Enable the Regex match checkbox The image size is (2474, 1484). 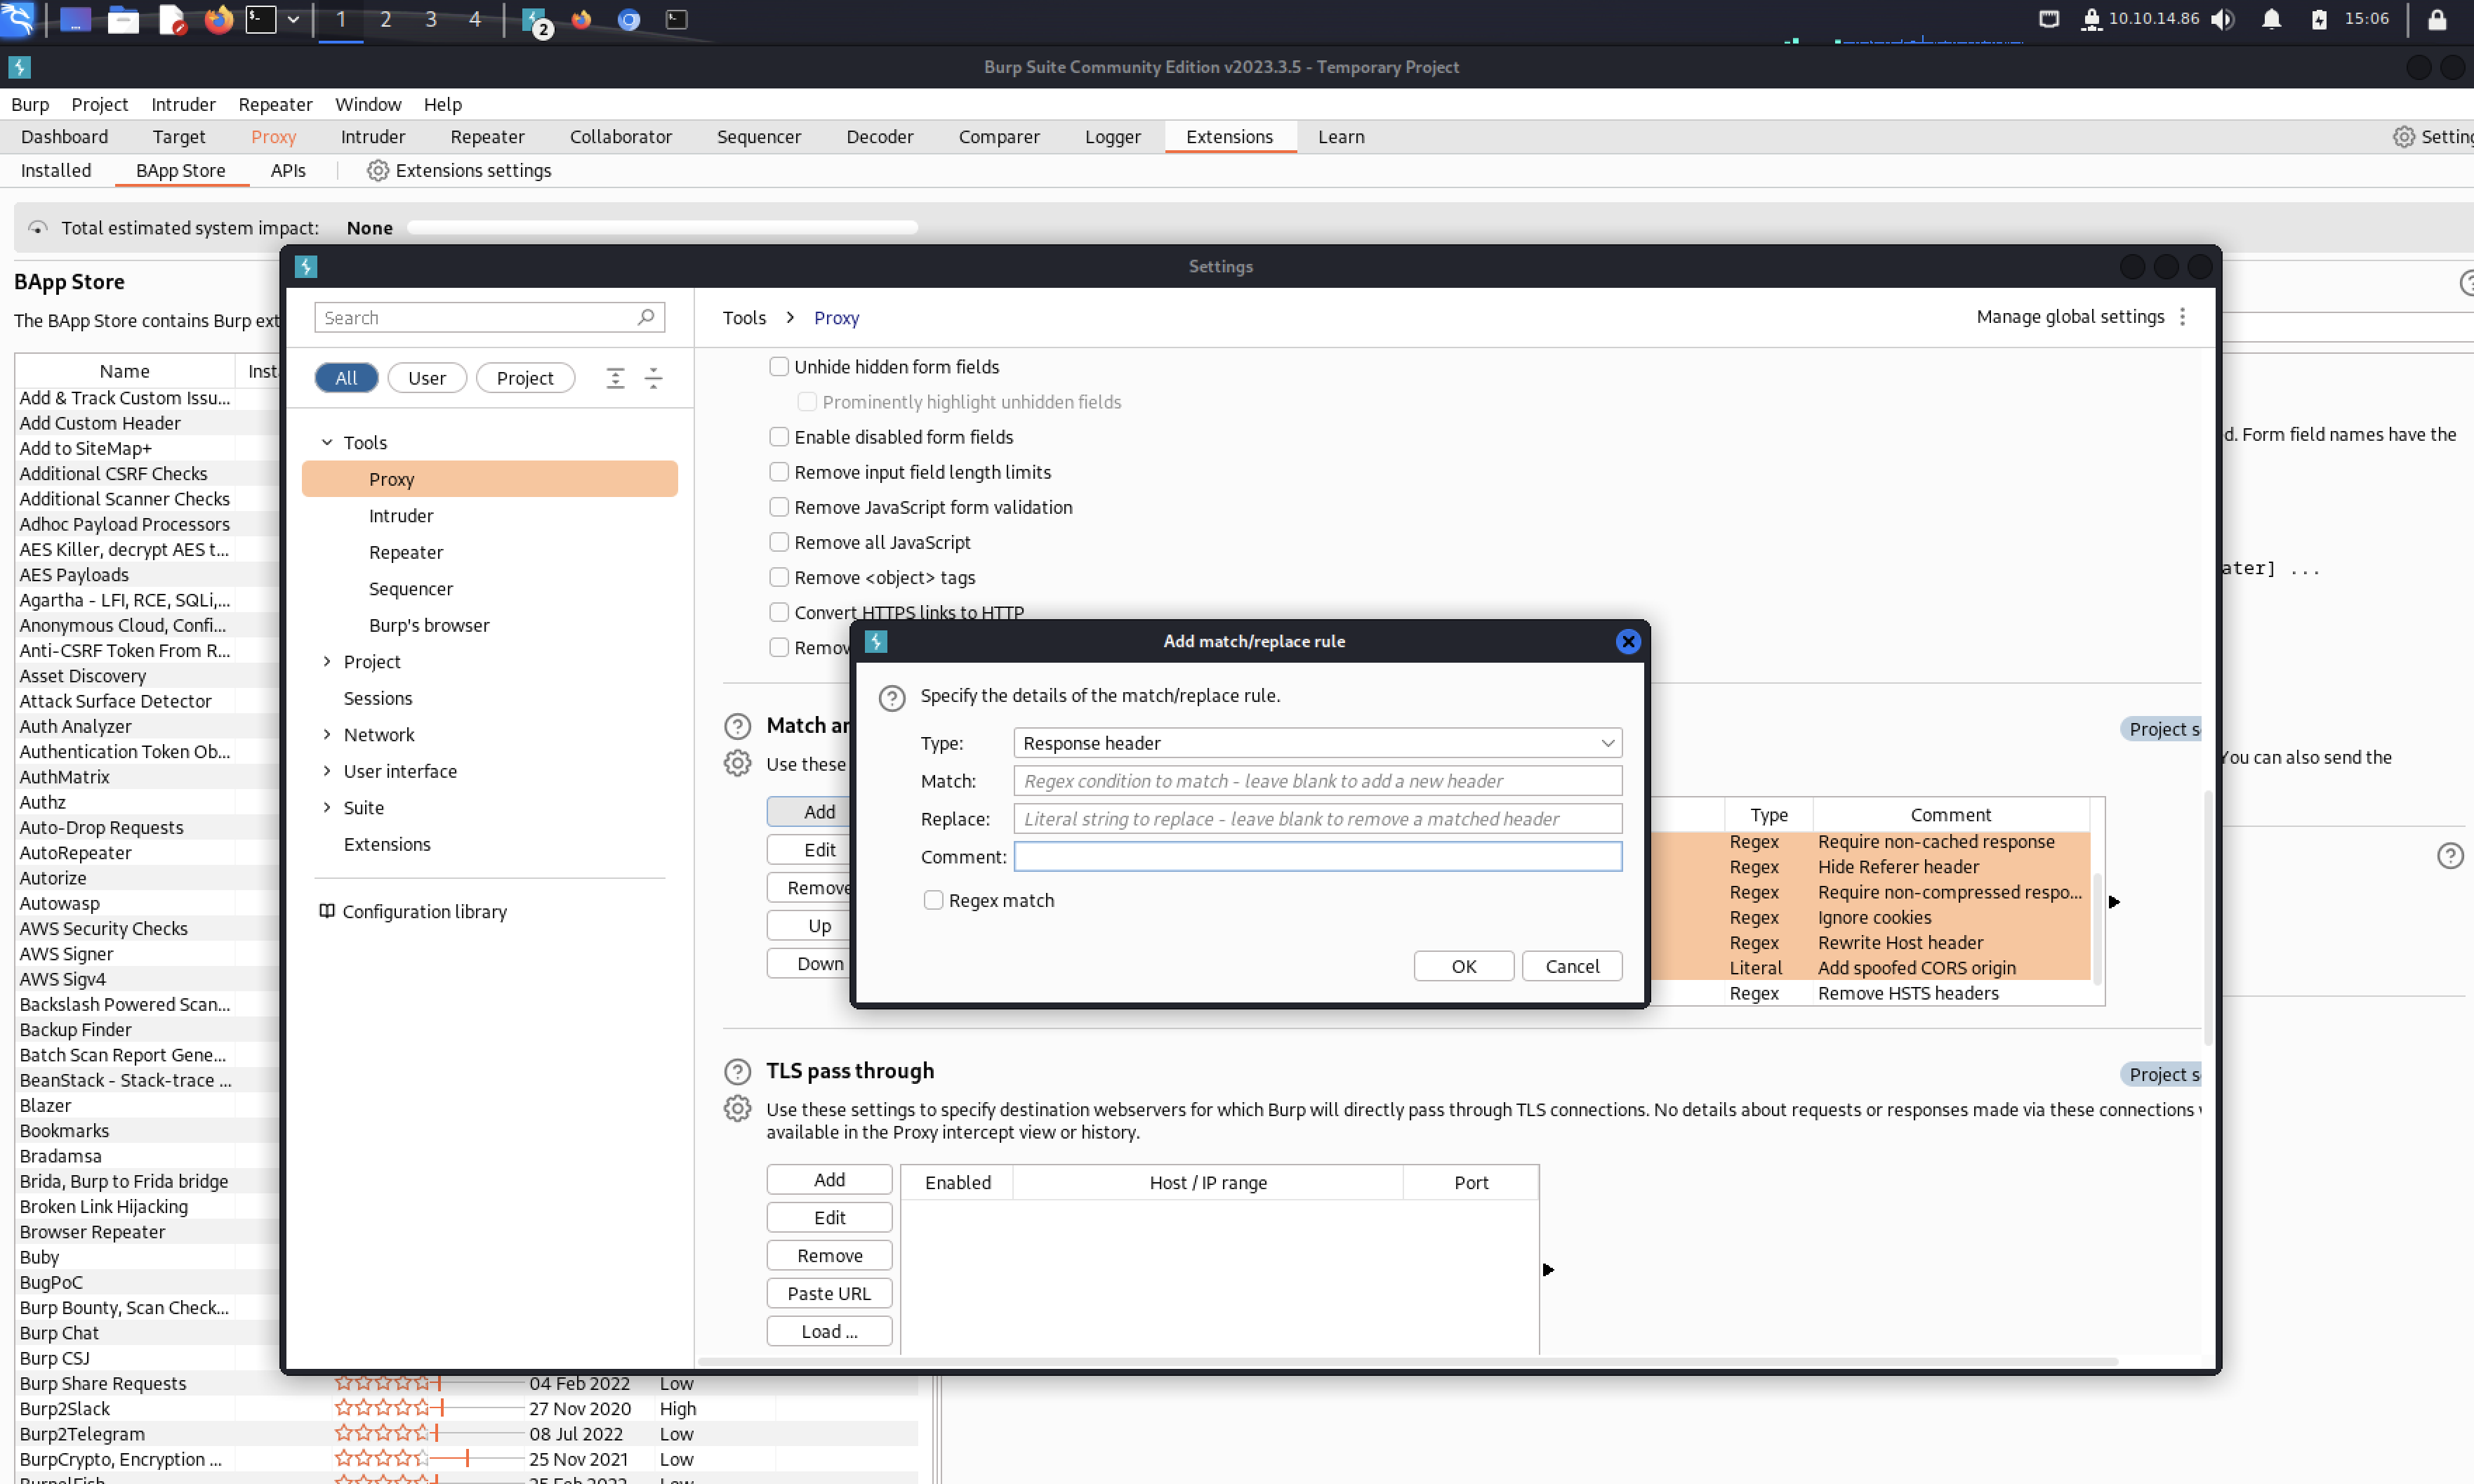pyautogui.click(x=933, y=900)
